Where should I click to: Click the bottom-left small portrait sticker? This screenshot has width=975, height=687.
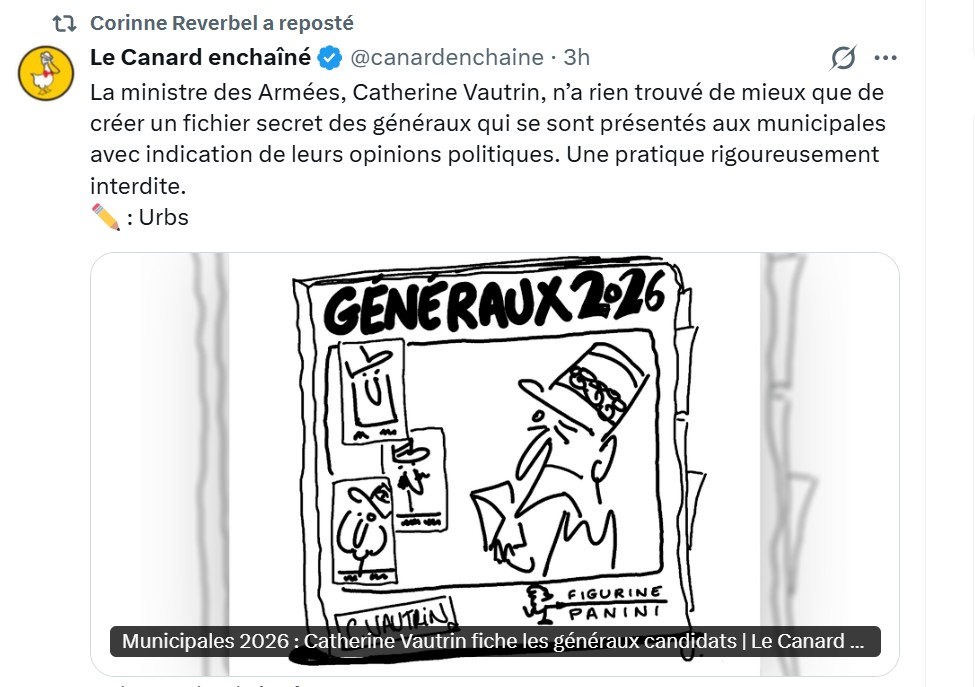tap(364, 530)
